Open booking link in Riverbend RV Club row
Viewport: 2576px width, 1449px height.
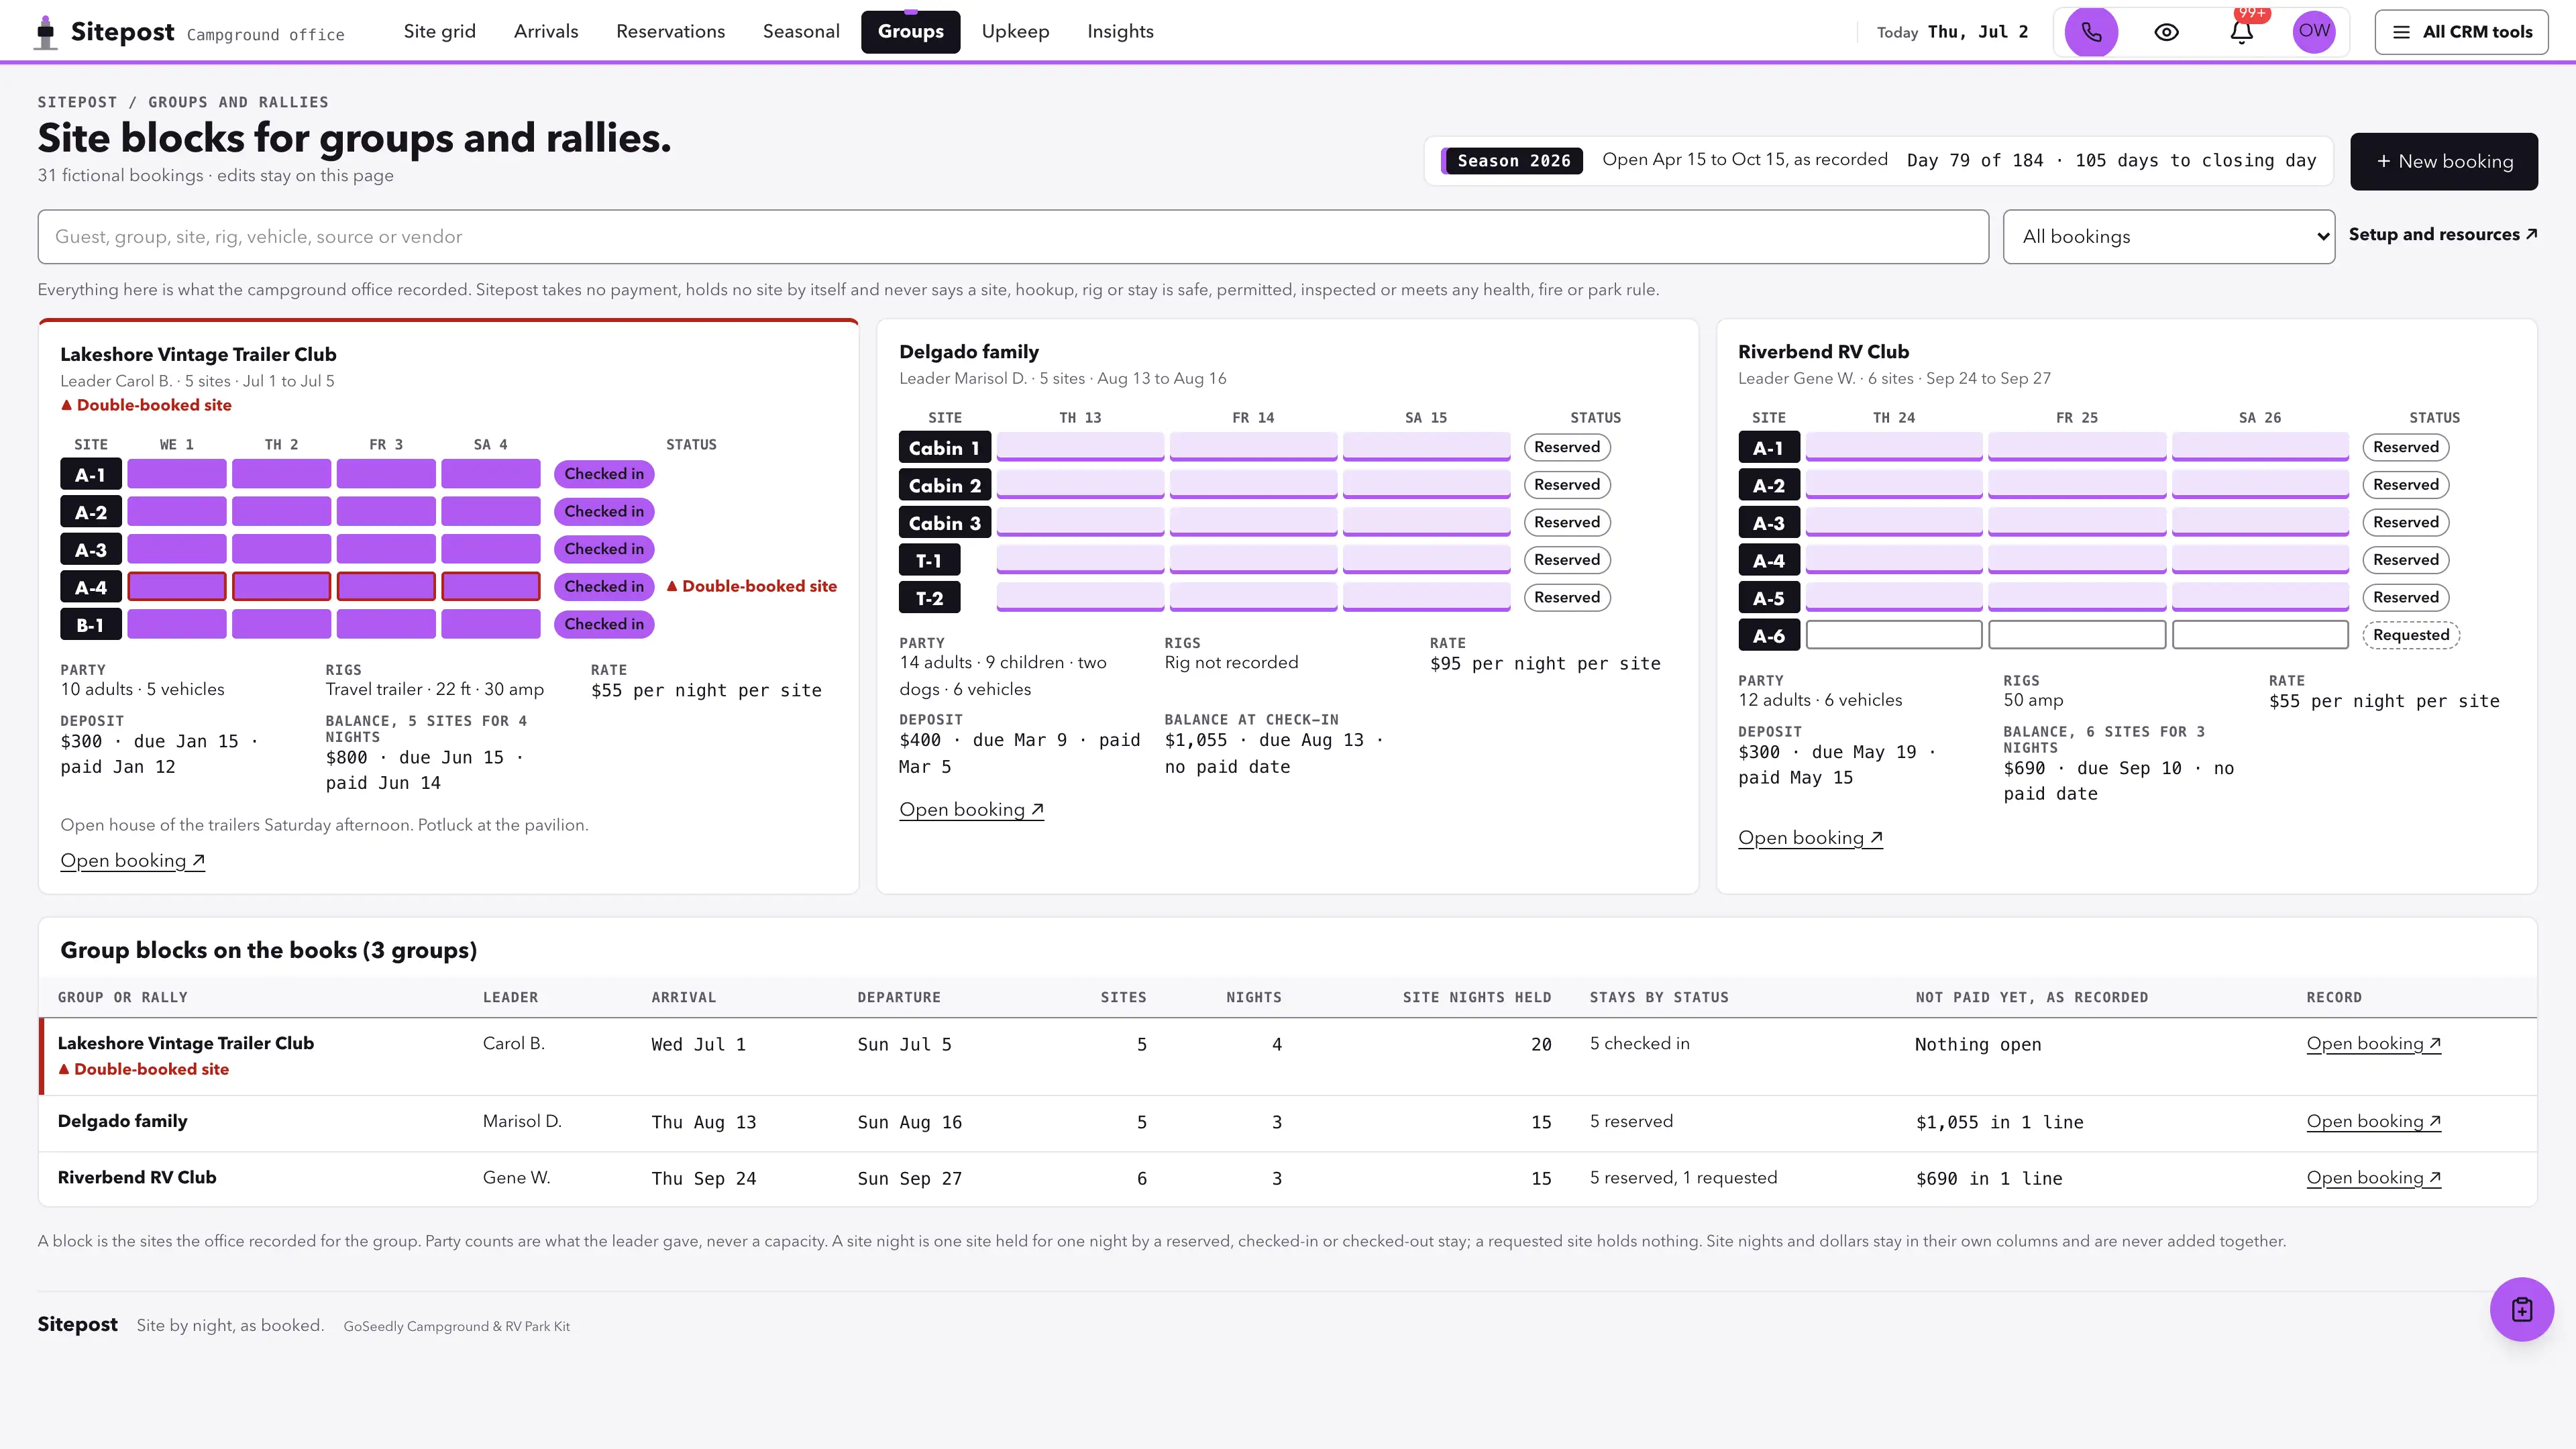point(2373,1177)
